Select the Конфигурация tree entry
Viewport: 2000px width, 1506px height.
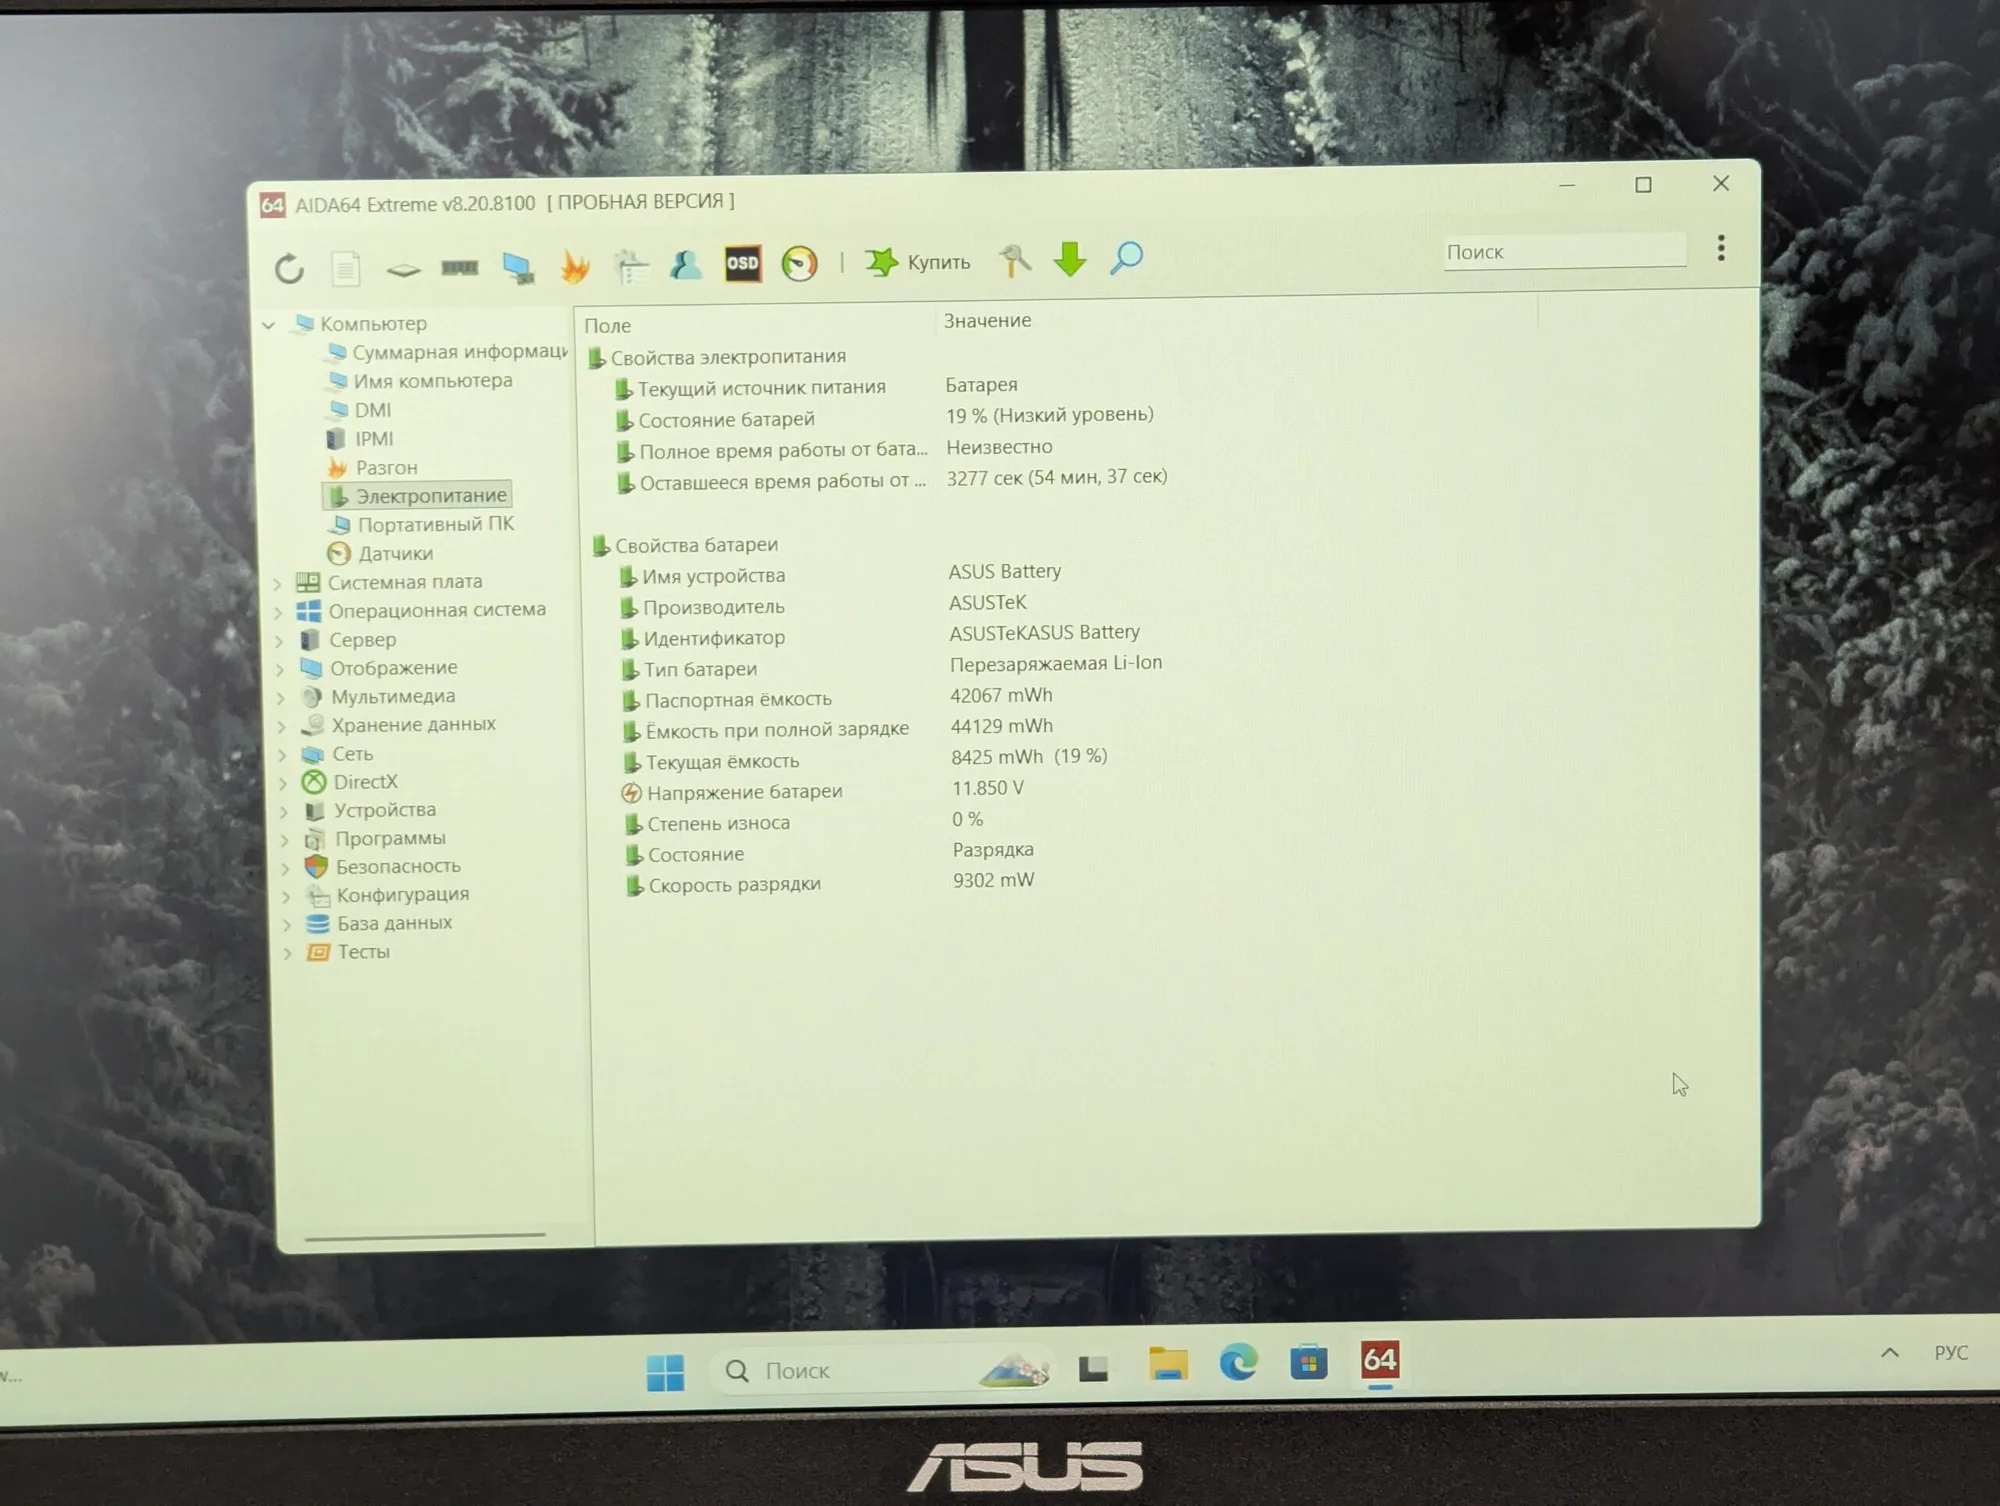(x=387, y=894)
